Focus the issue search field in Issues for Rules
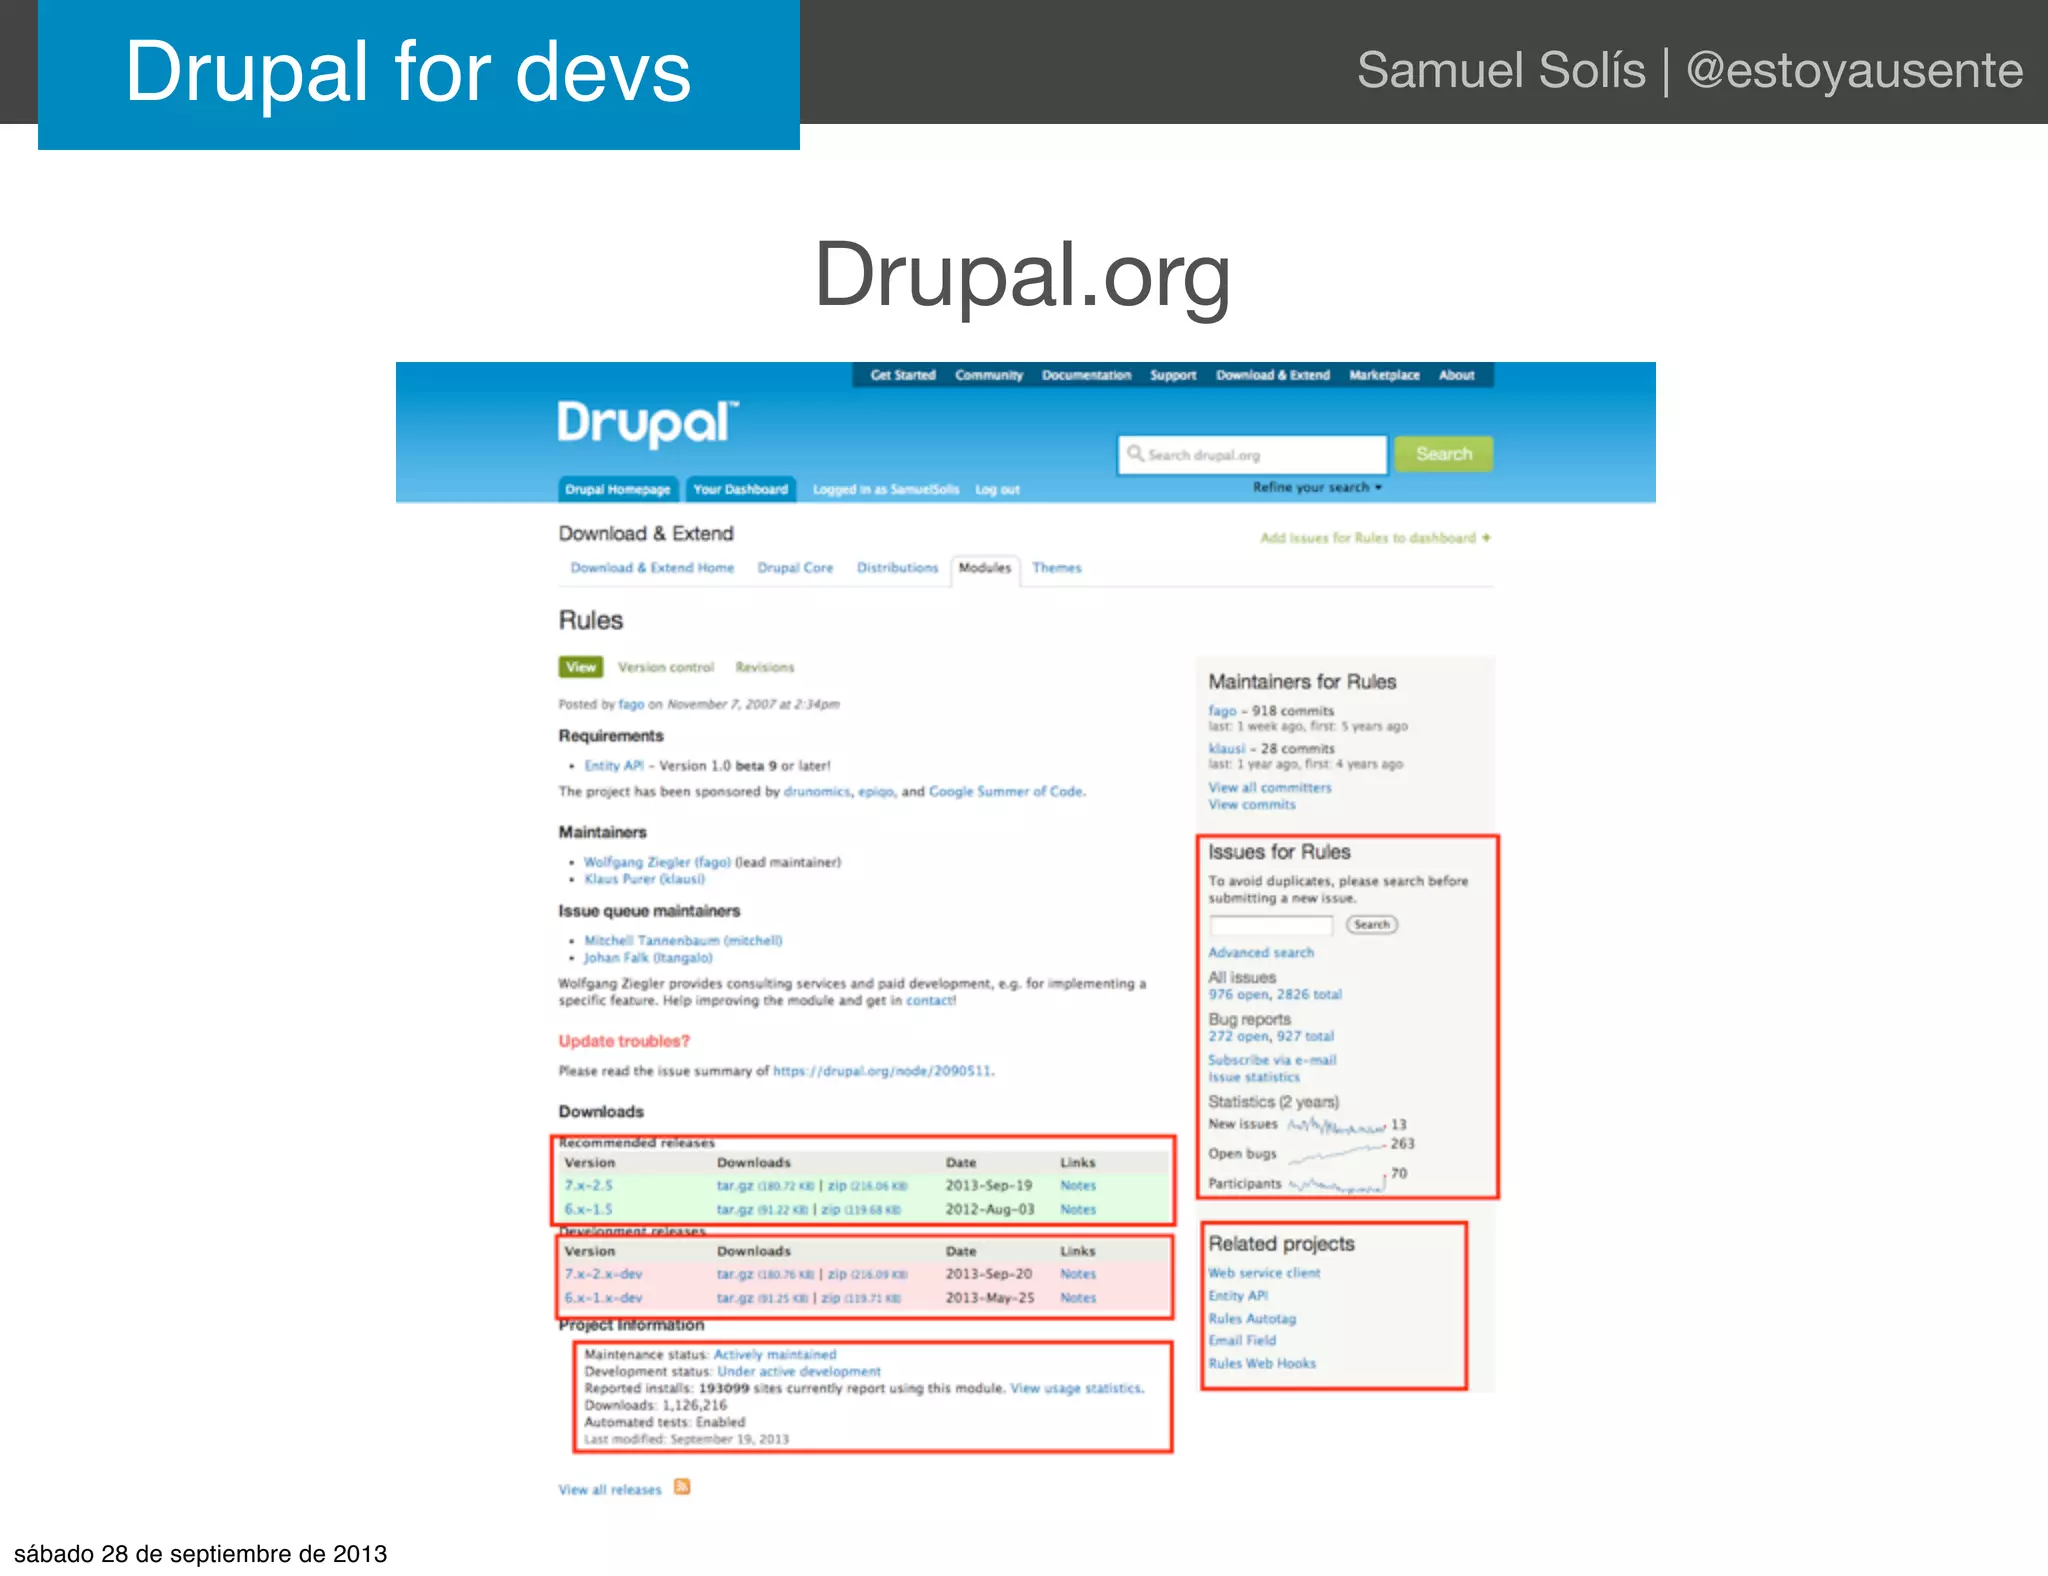Image resolution: width=2048 pixels, height=1576 pixels. (x=1271, y=925)
